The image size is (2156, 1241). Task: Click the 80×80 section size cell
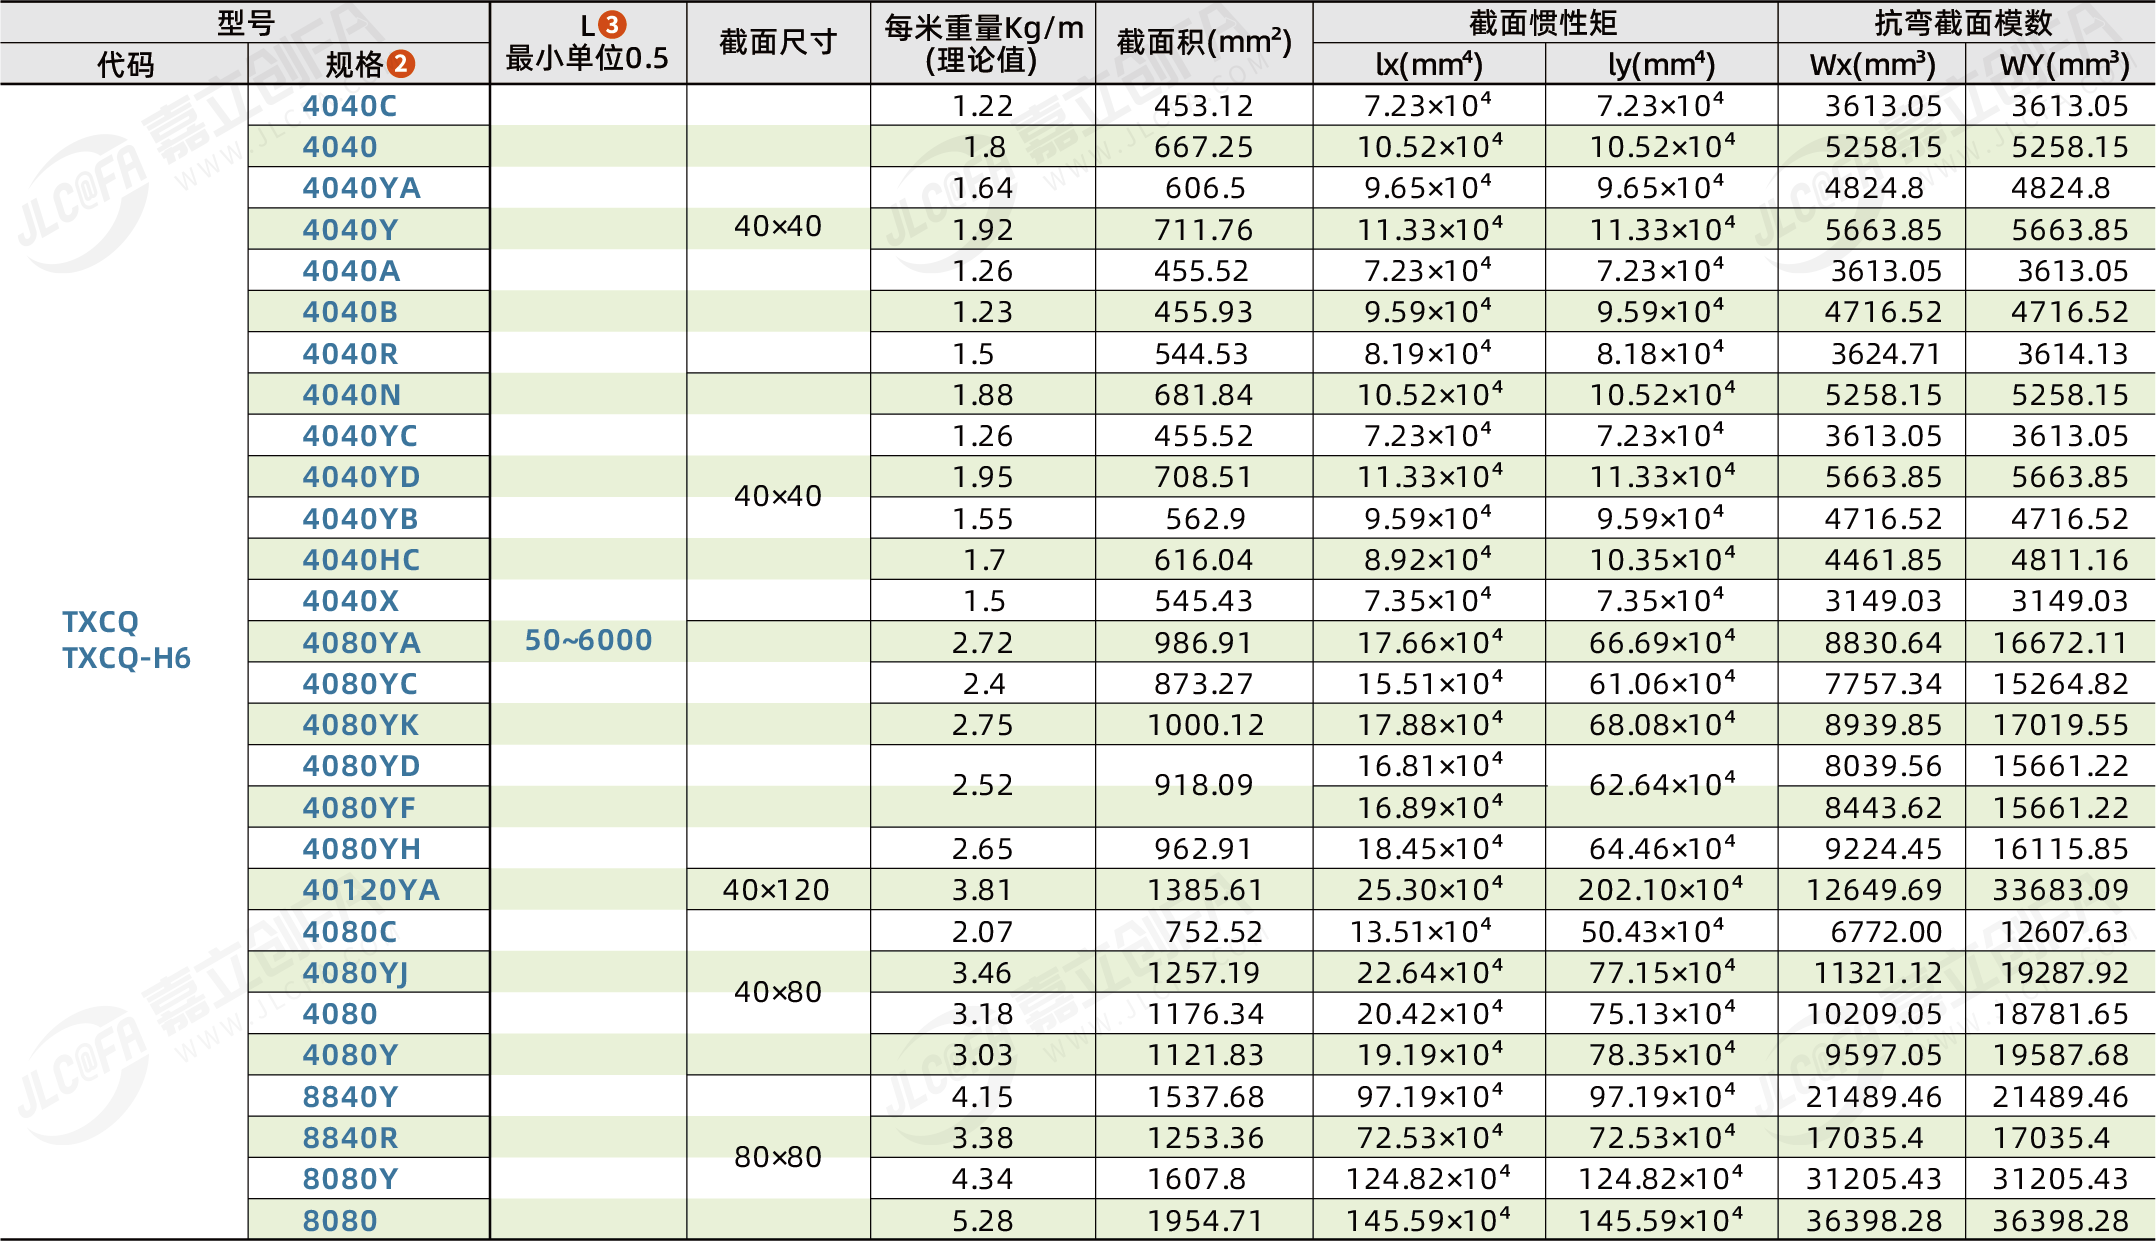(x=777, y=1157)
